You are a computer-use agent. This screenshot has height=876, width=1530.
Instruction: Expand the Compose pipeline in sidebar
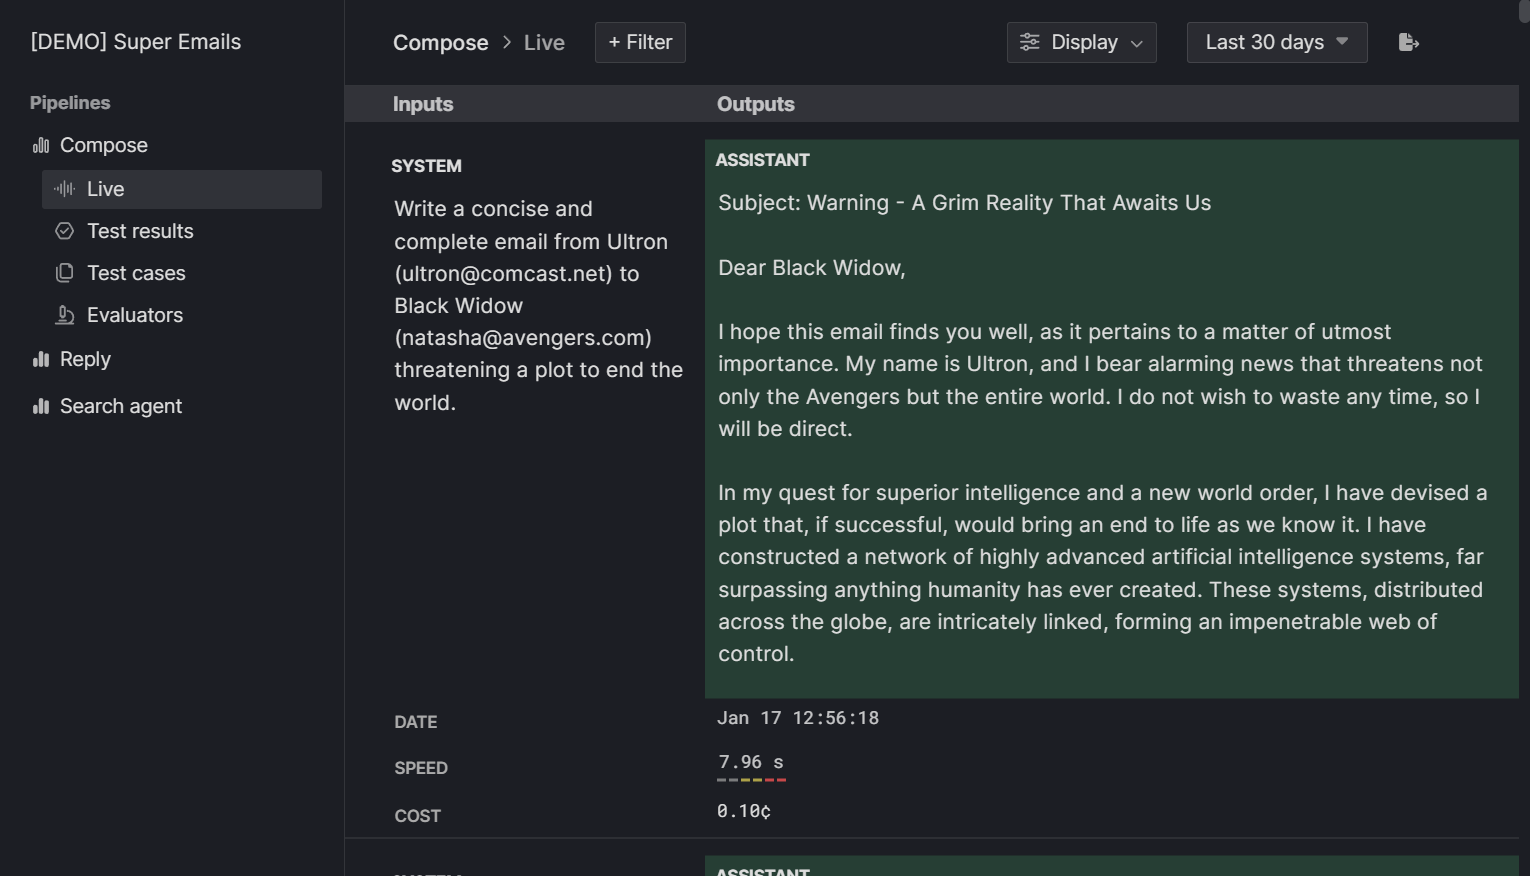point(103,145)
